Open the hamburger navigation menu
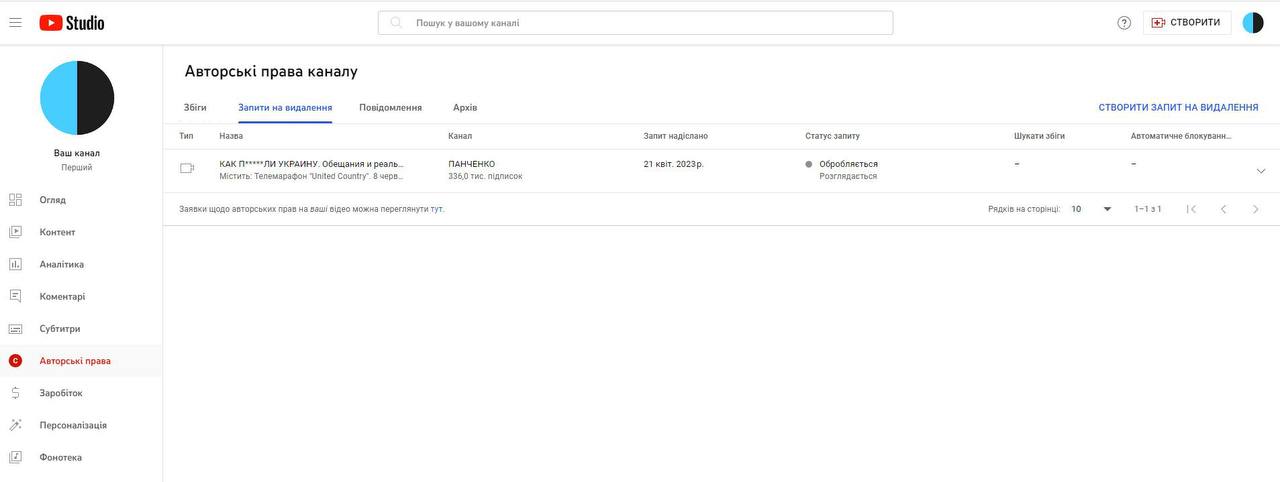 click(15, 22)
